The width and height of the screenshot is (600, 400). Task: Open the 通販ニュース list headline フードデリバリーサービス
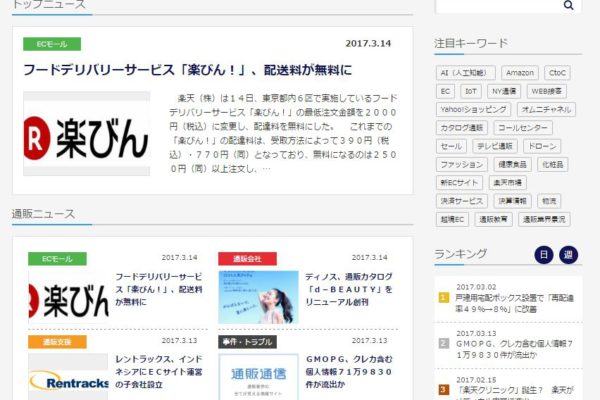[159, 289]
